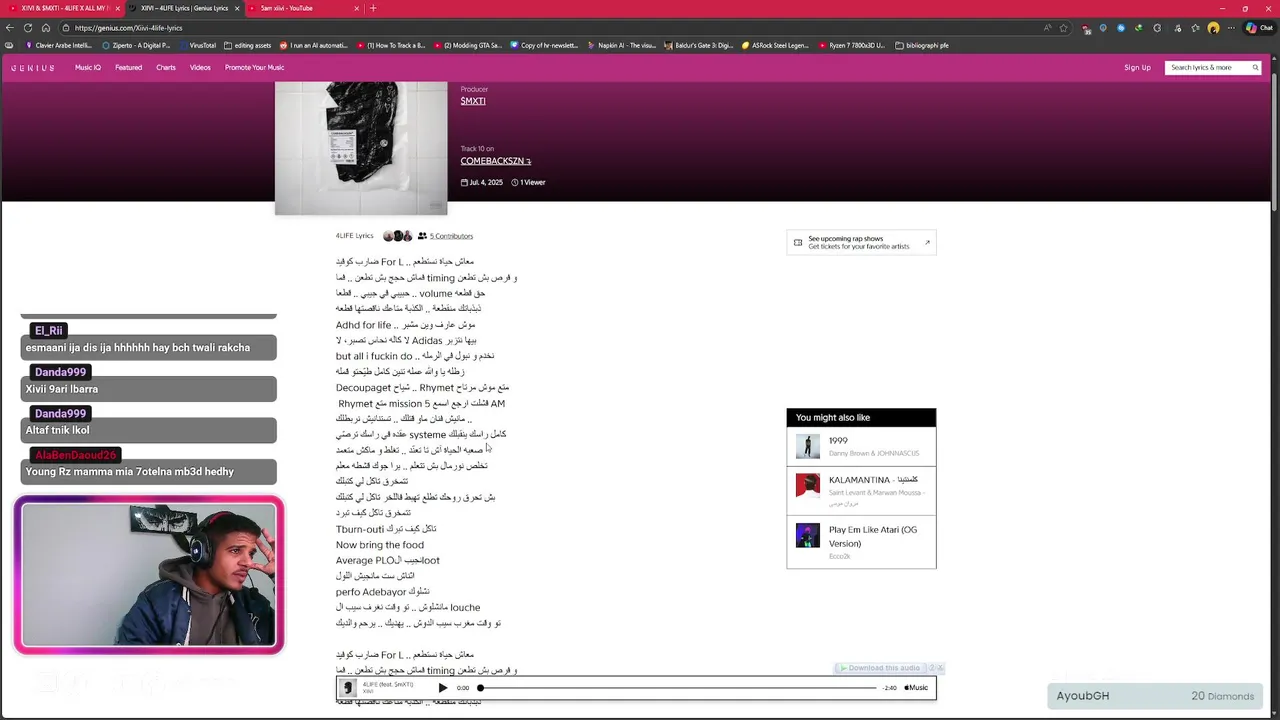Viewport: 1280px width, 720px height.
Task: Bookmark this page with star icon
Action: (x=1063, y=28)
